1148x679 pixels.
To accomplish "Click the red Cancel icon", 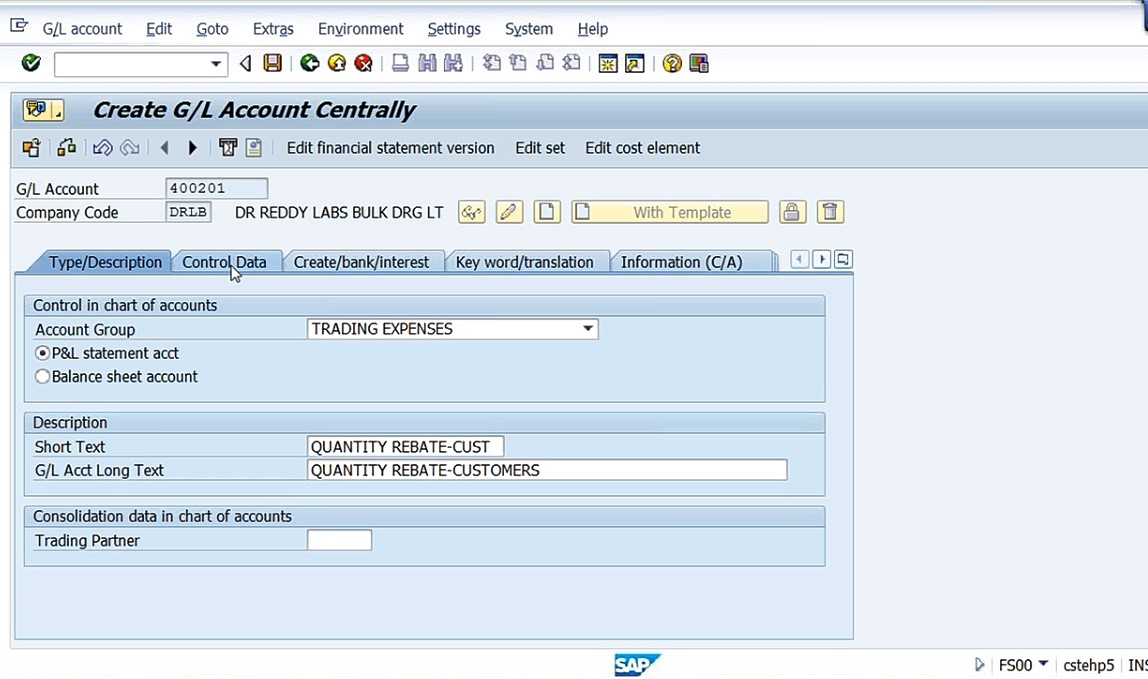I will coord(363,63).
